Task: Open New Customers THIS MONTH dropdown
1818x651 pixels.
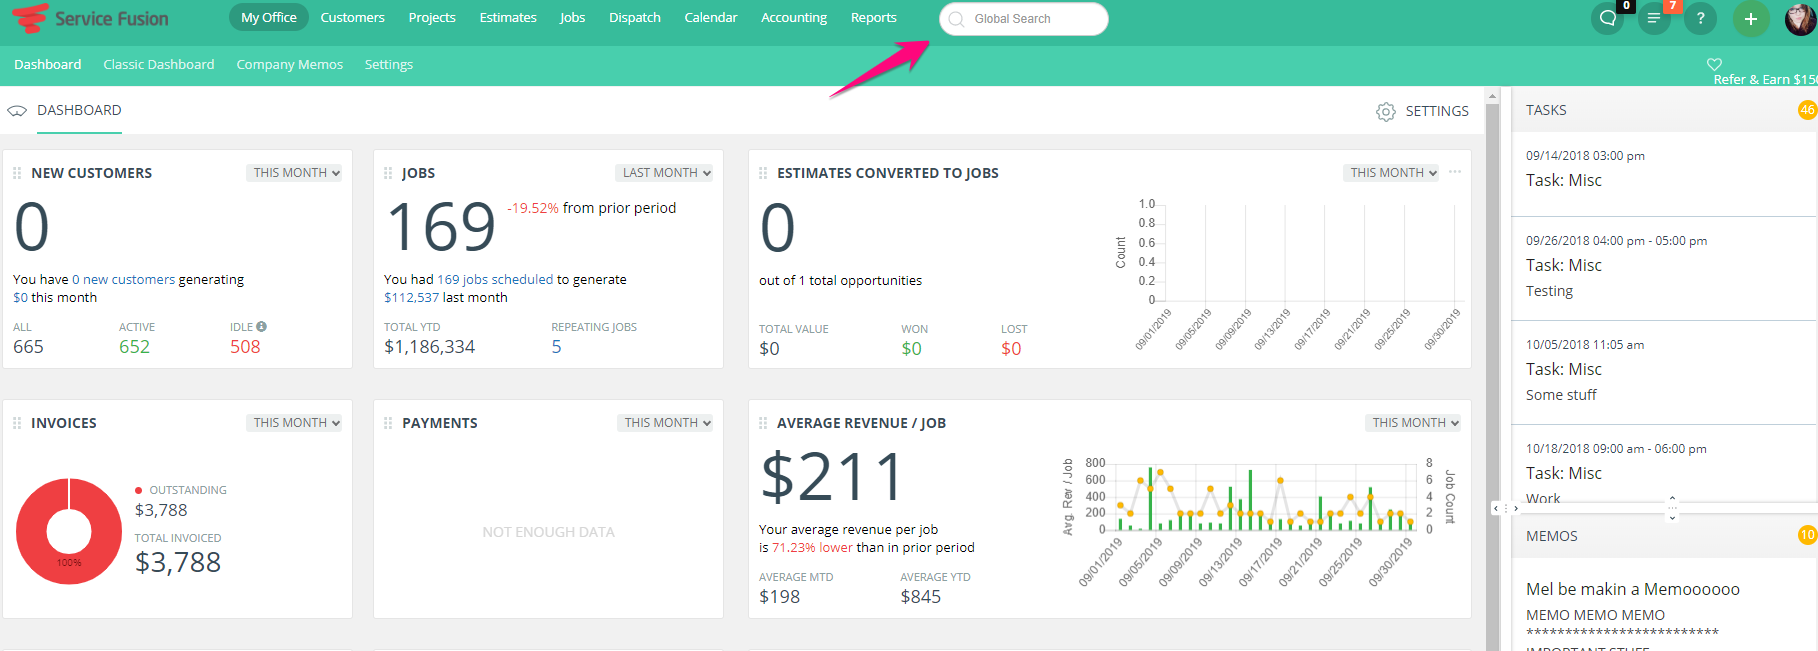Action: 295,173
